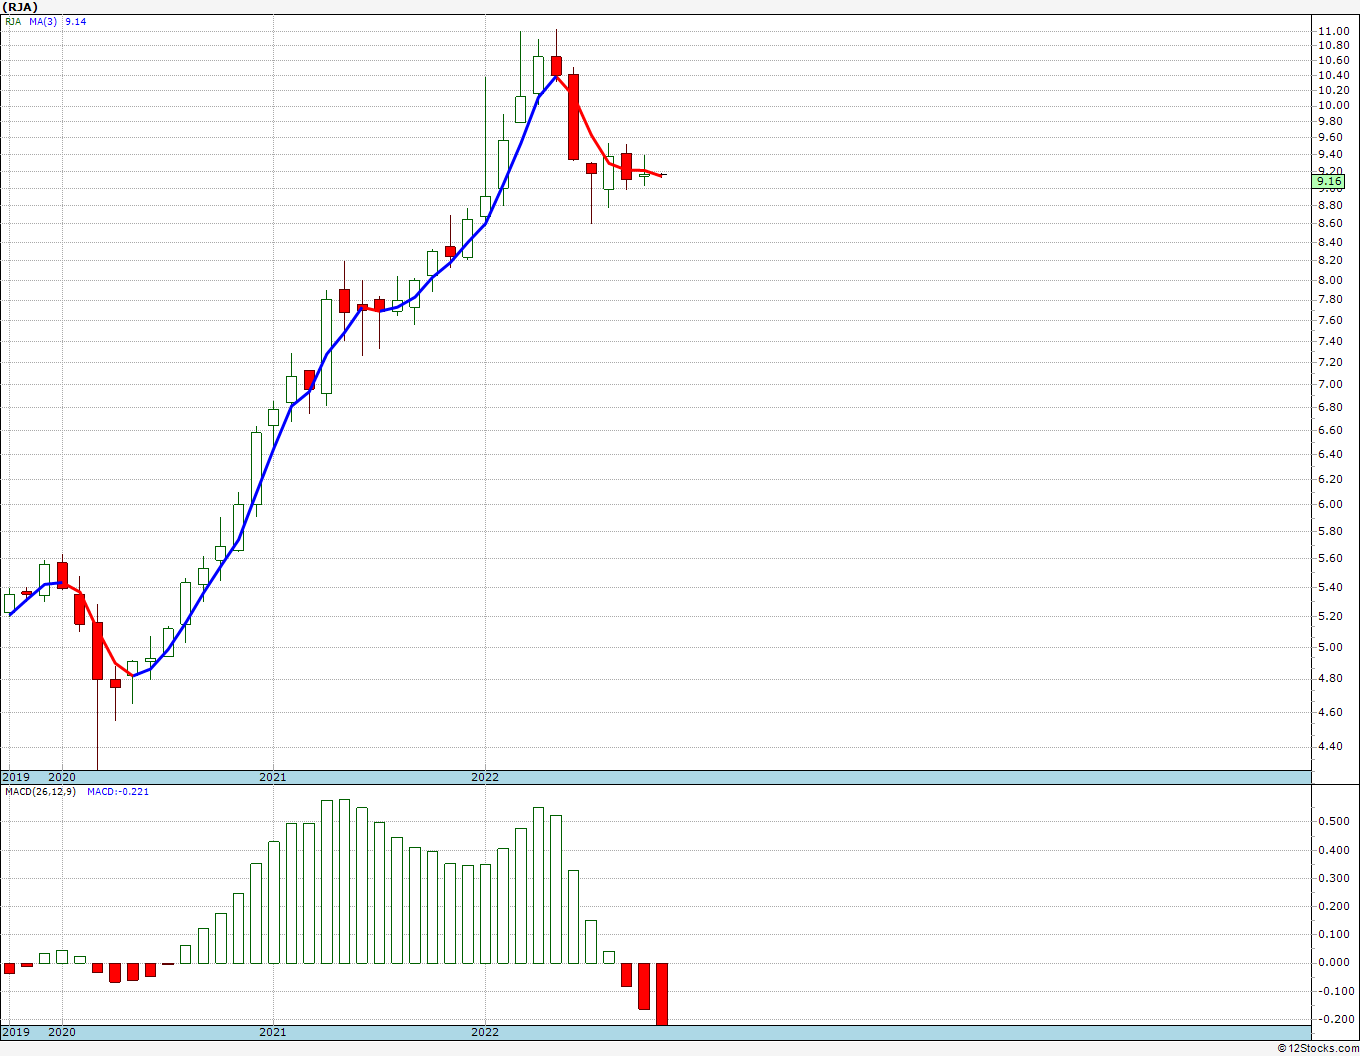The width and height of the screenshot is (1360, 1056).
Task: Click the 5.20 price axis label
Action: tap(1331, 616)
